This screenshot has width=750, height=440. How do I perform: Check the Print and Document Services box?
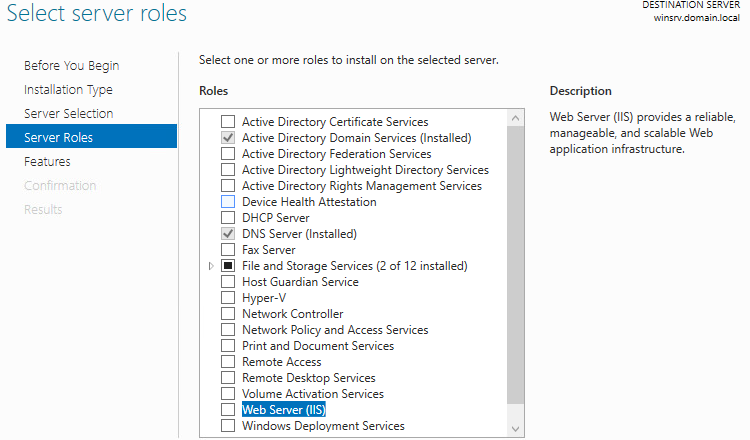pyautogui.click(x=228, y=346)
